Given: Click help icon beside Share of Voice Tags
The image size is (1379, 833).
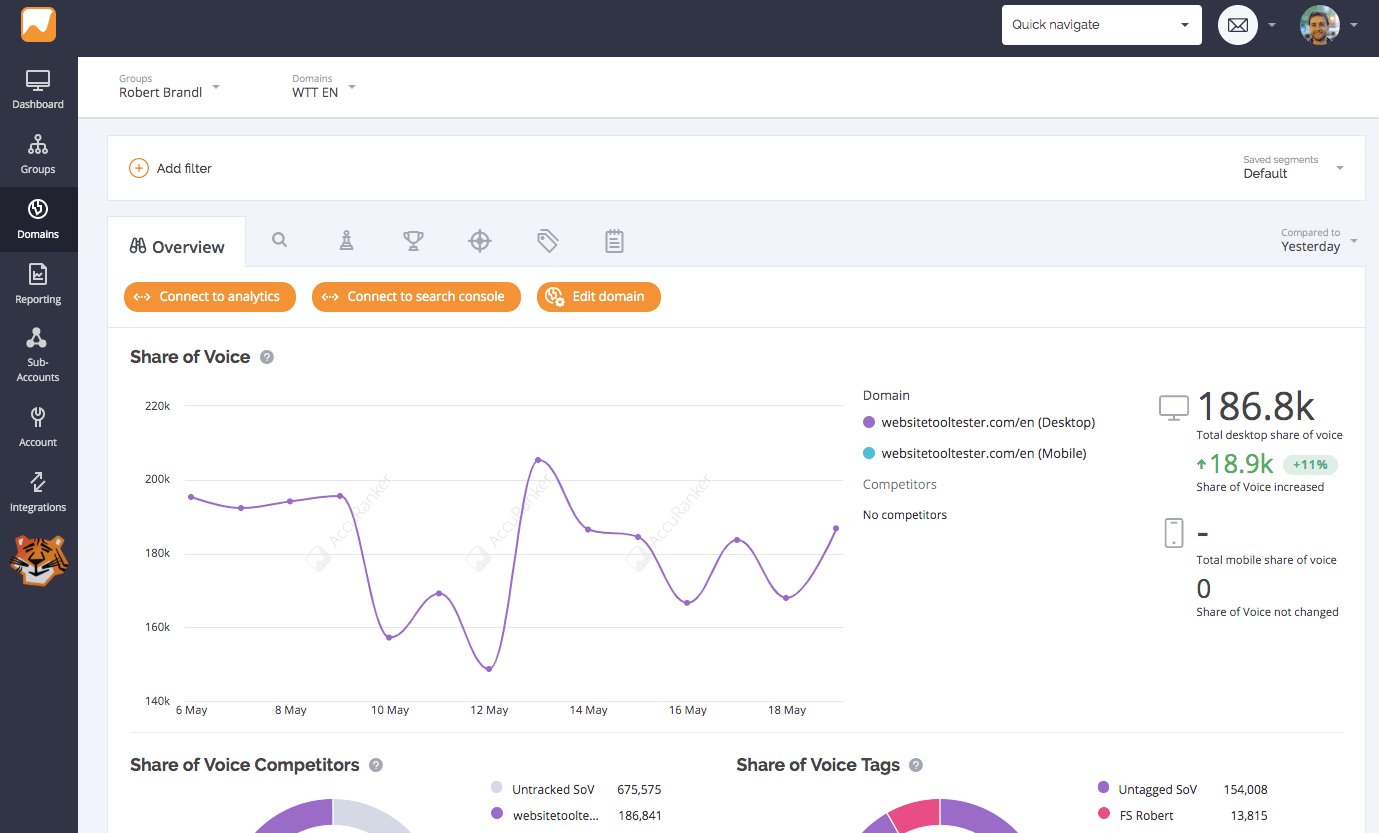Looking at the screenshot, I should point(916,765).
